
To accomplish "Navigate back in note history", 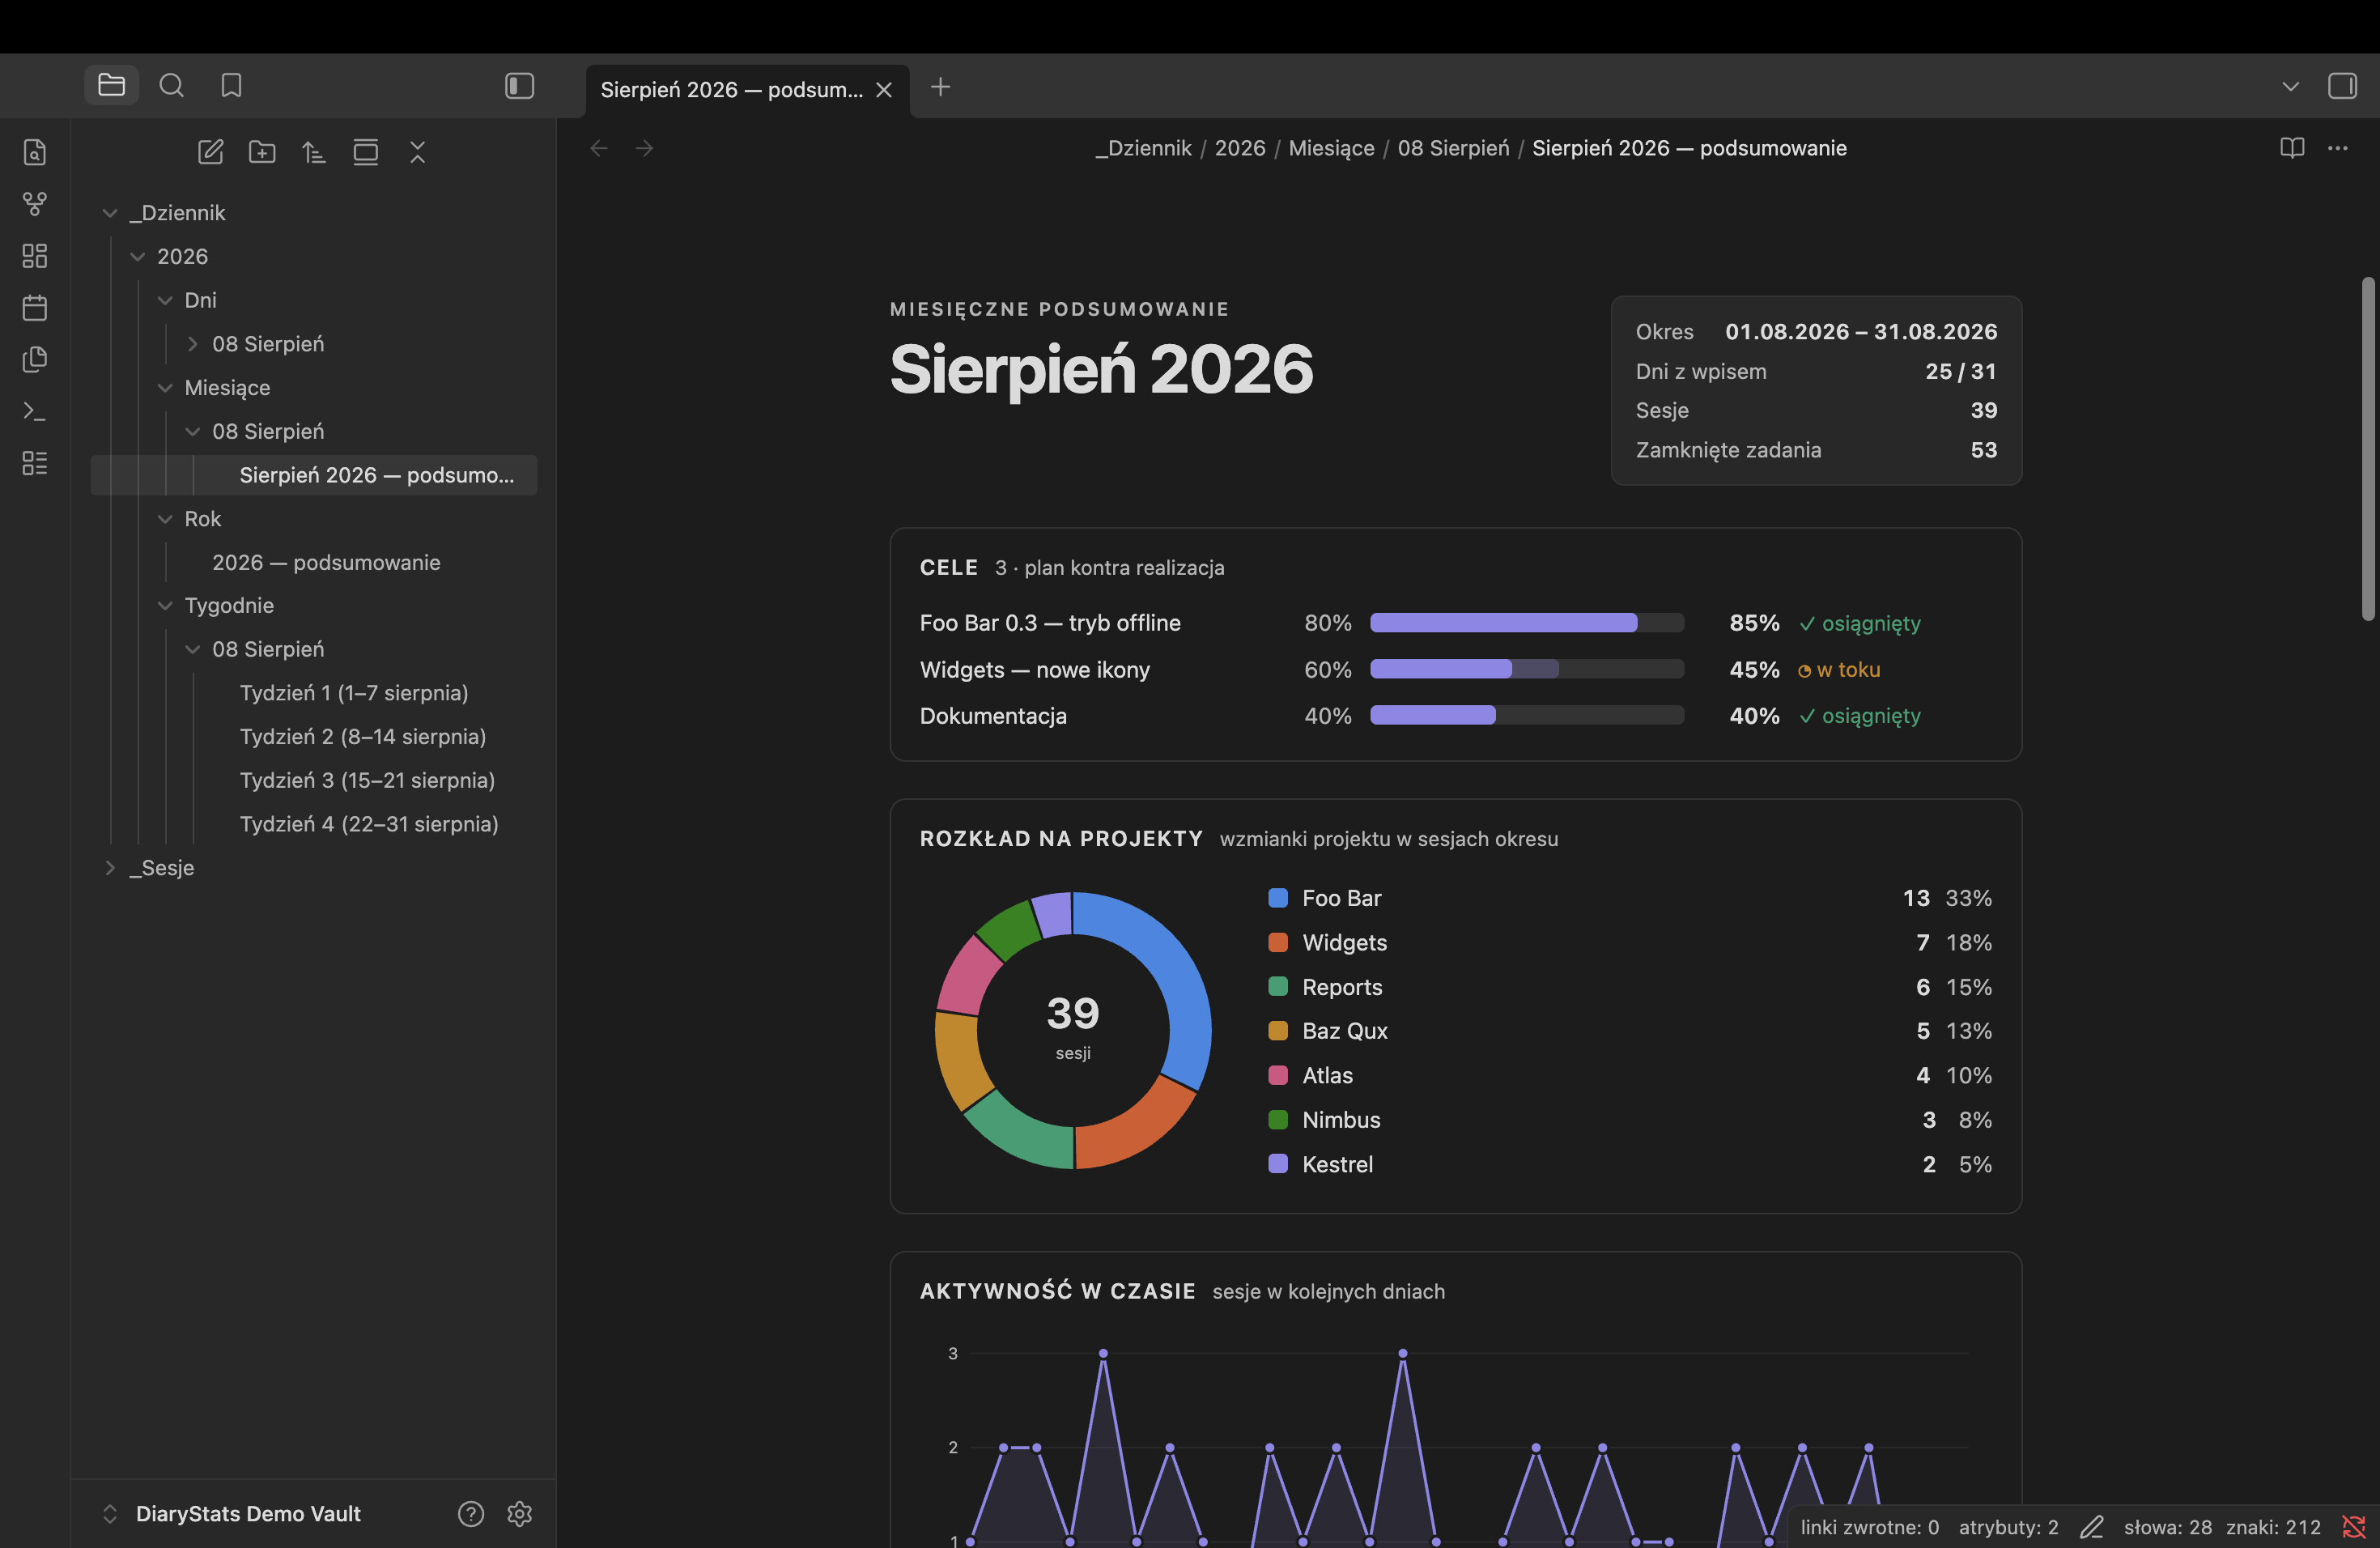I will [x=599, y=148].
